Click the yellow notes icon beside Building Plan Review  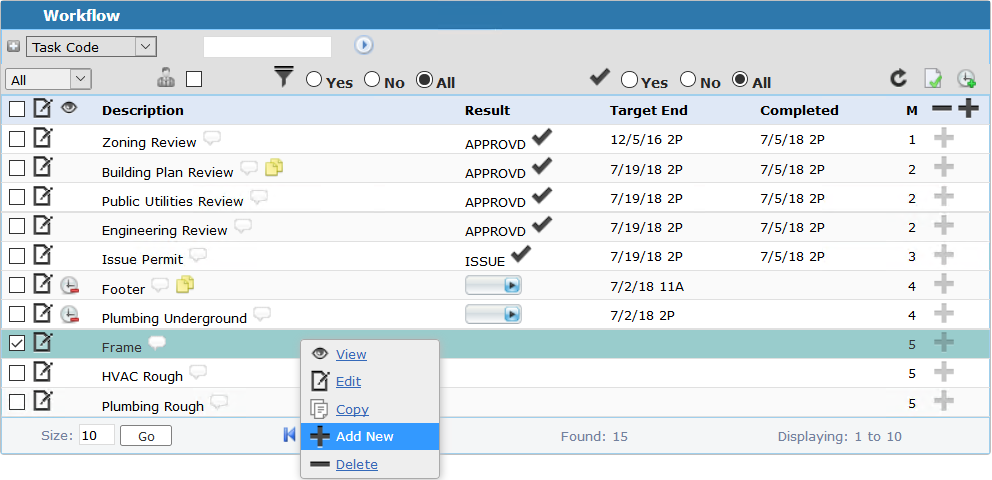tap(275, 168)
